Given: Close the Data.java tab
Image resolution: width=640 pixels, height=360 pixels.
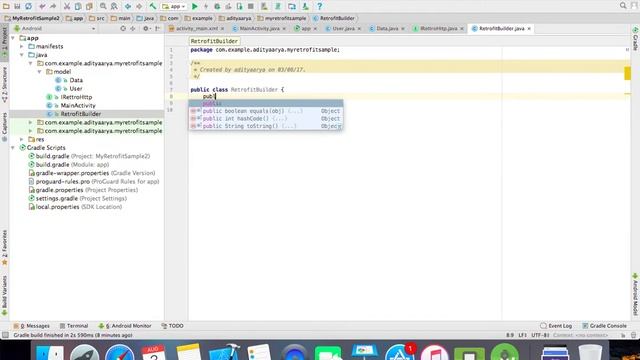Looking at the screenshot, I should coord(402,29).
